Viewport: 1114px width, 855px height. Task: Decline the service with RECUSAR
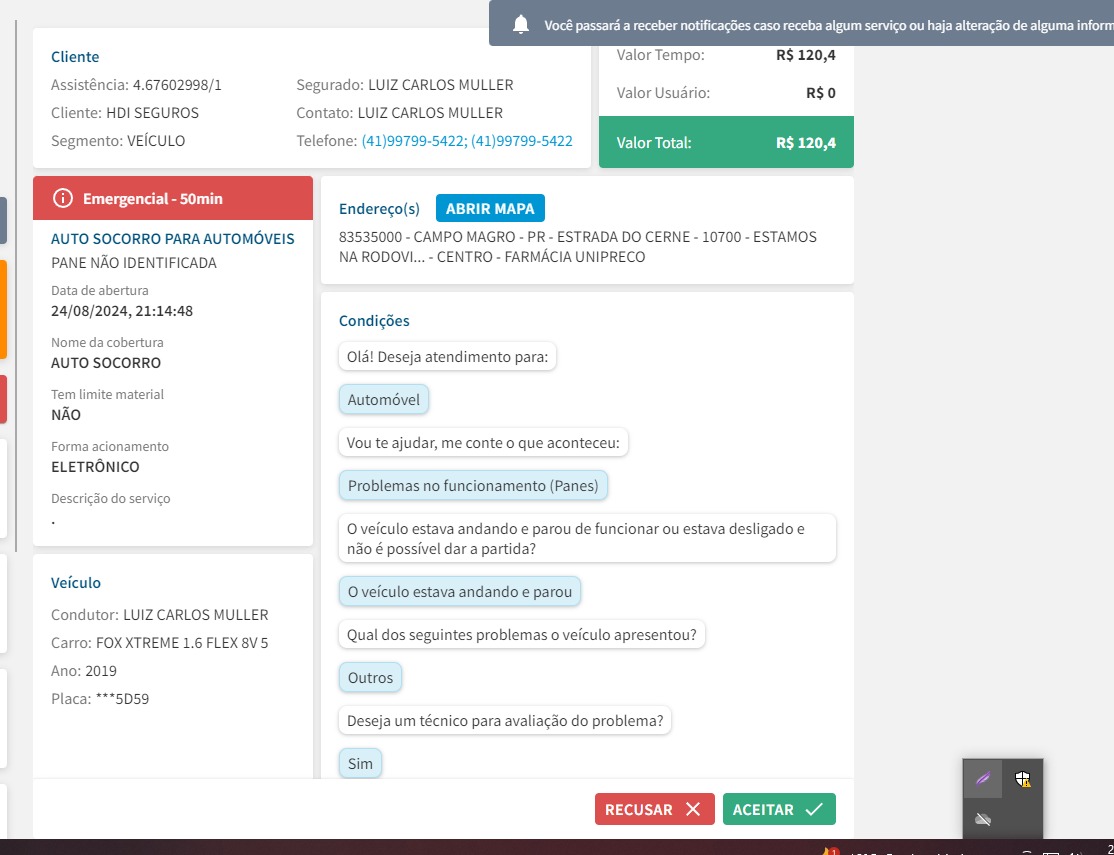pyautogui.click(x=654, y=809)
